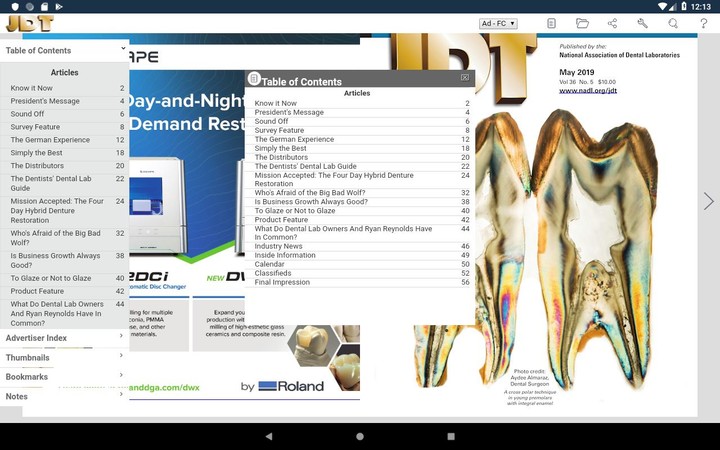The image size is (720, 450).
Task: Open Industry News in popup list
Action: tap(360, 246)
